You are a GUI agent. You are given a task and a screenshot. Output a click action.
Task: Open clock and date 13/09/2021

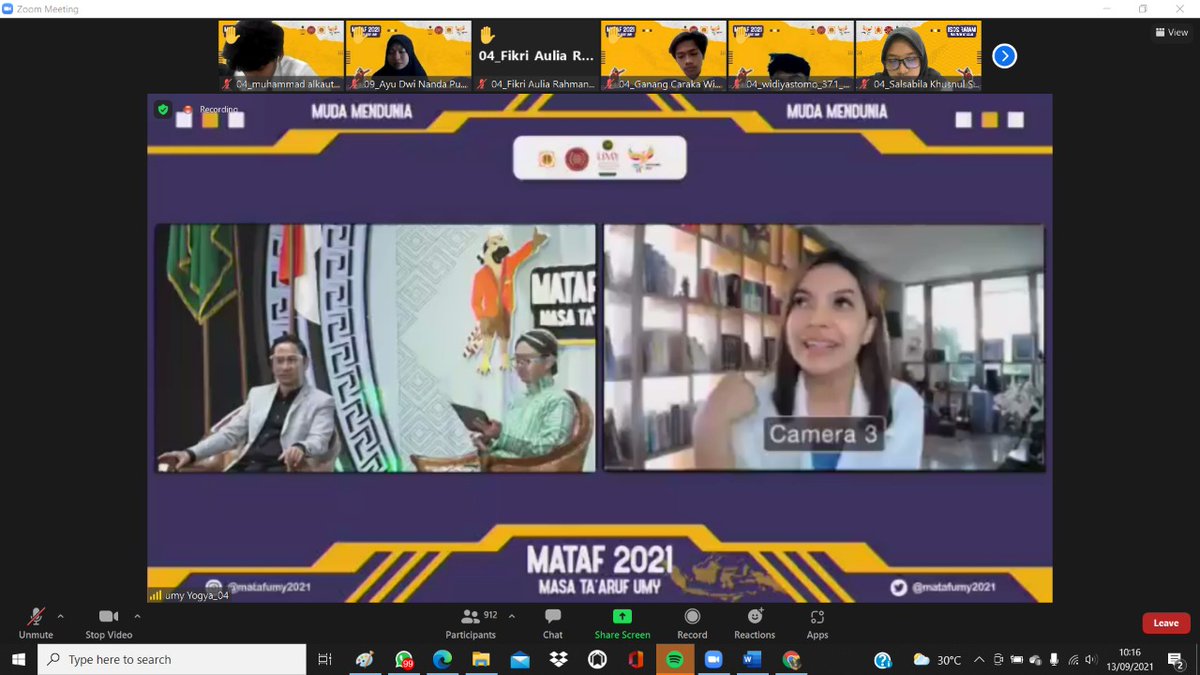(x=1129, y=660)
